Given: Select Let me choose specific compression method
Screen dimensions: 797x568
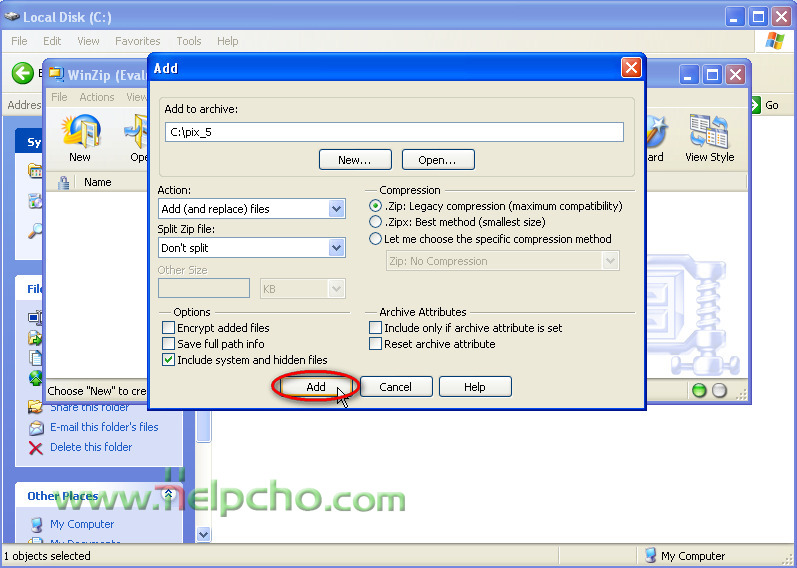Looking at the screenshot, I should click(375, 239).
